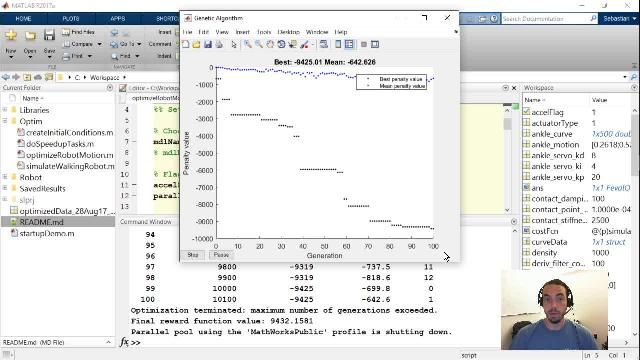Open the File menu in Genetic Algorithm window

tap(187, 32)
